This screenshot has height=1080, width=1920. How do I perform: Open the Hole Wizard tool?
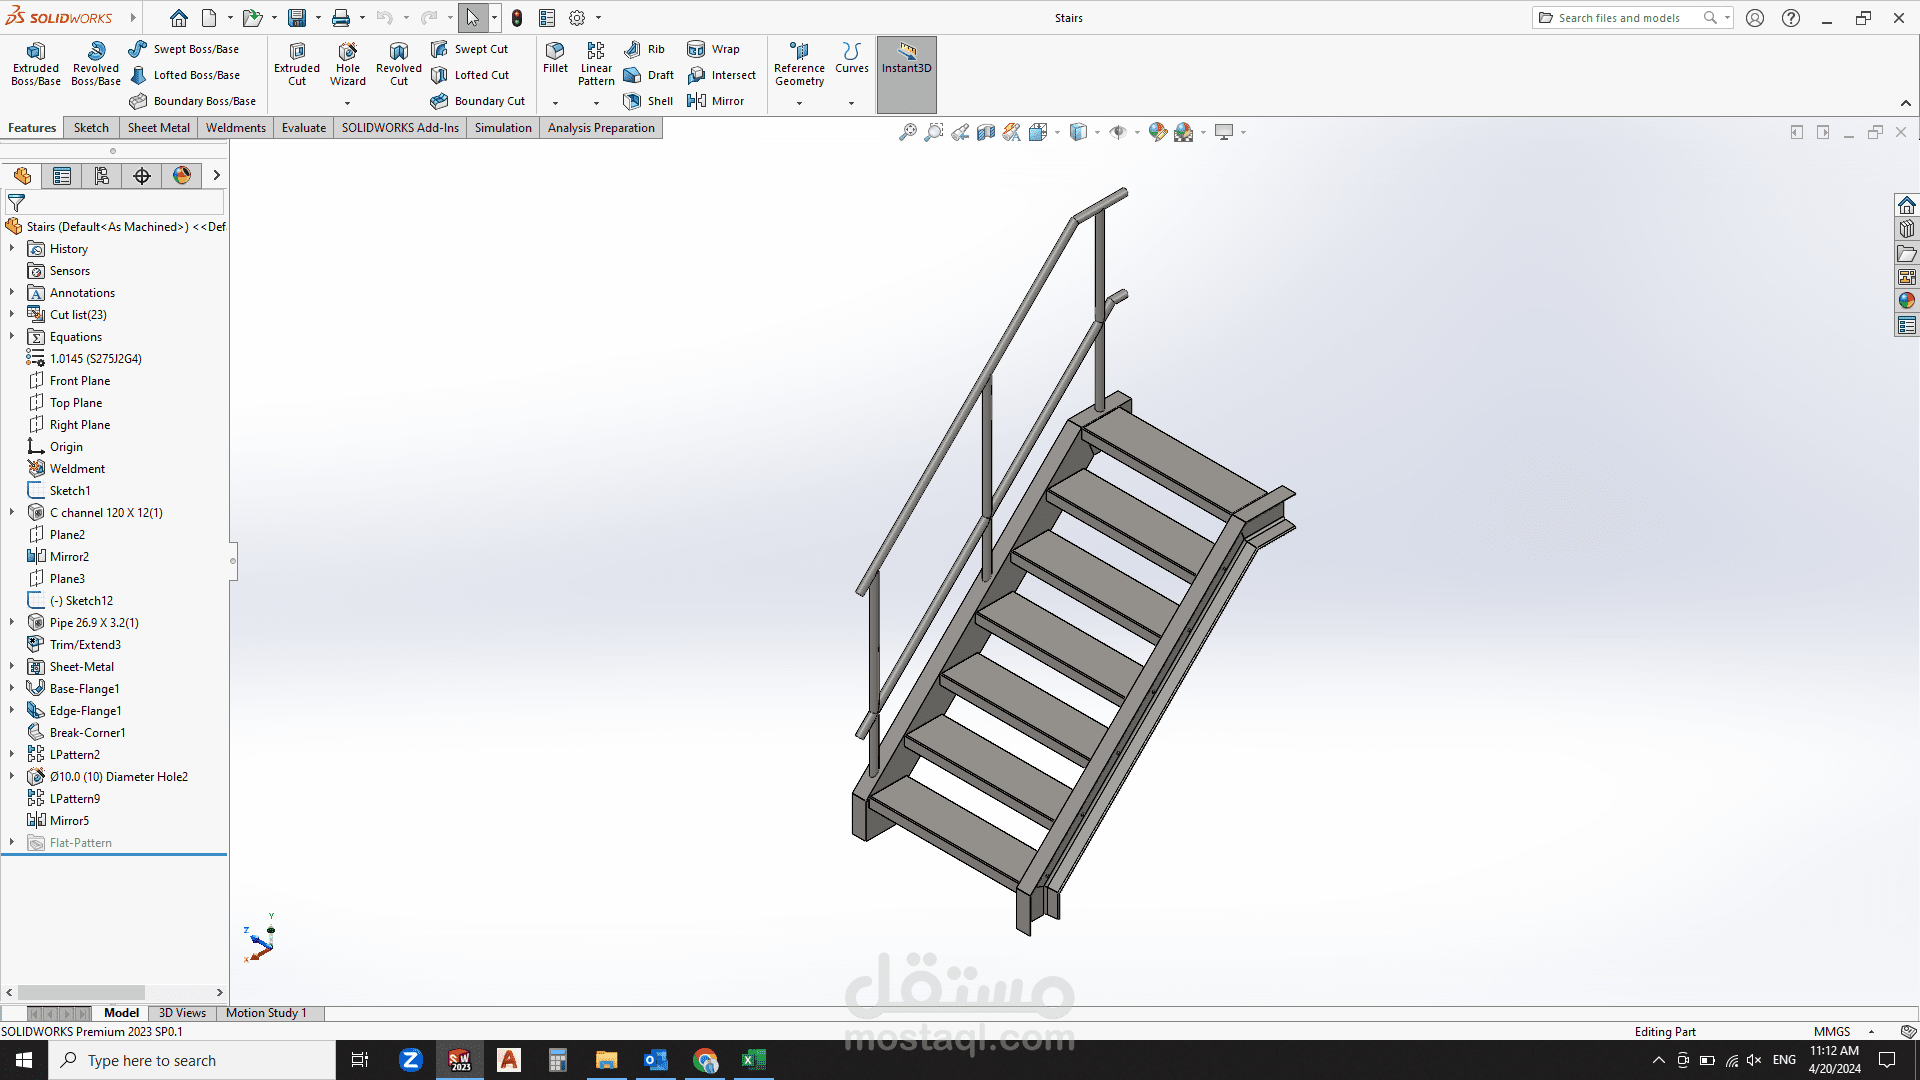[x=348, y=64]
